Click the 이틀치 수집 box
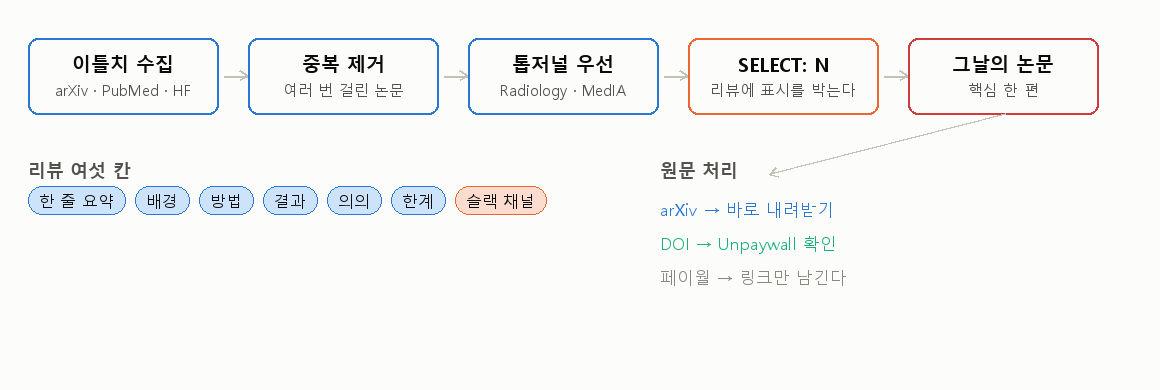1160x390 pixels. click(x=124, y=76)
